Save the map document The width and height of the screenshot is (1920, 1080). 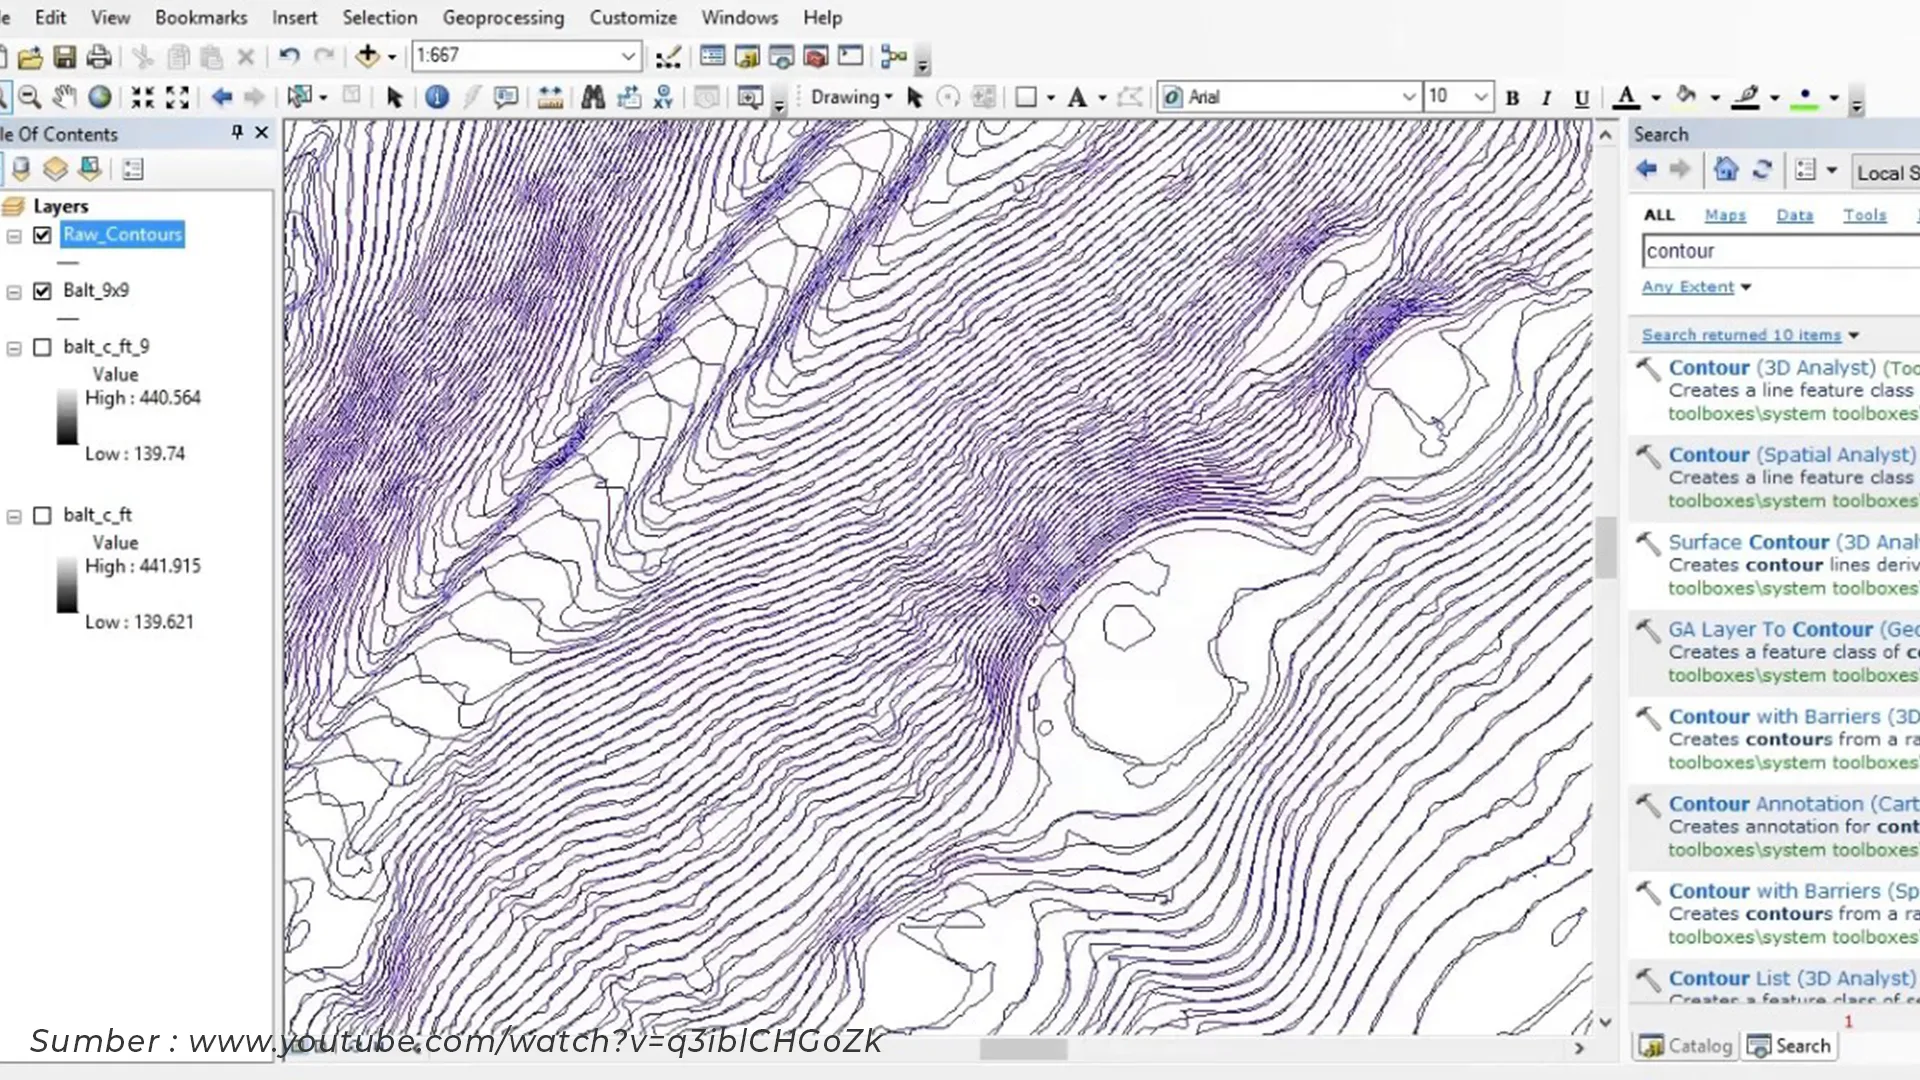[x=65, y=57]
